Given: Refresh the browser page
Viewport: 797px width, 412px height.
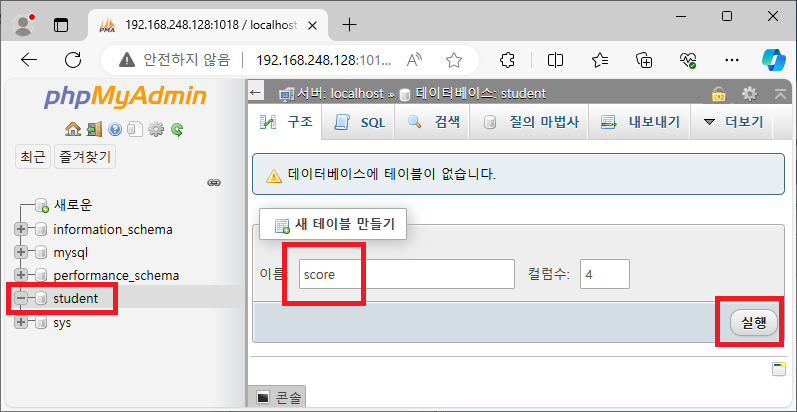Looking at the screenshot, I should tap(74, 60).
